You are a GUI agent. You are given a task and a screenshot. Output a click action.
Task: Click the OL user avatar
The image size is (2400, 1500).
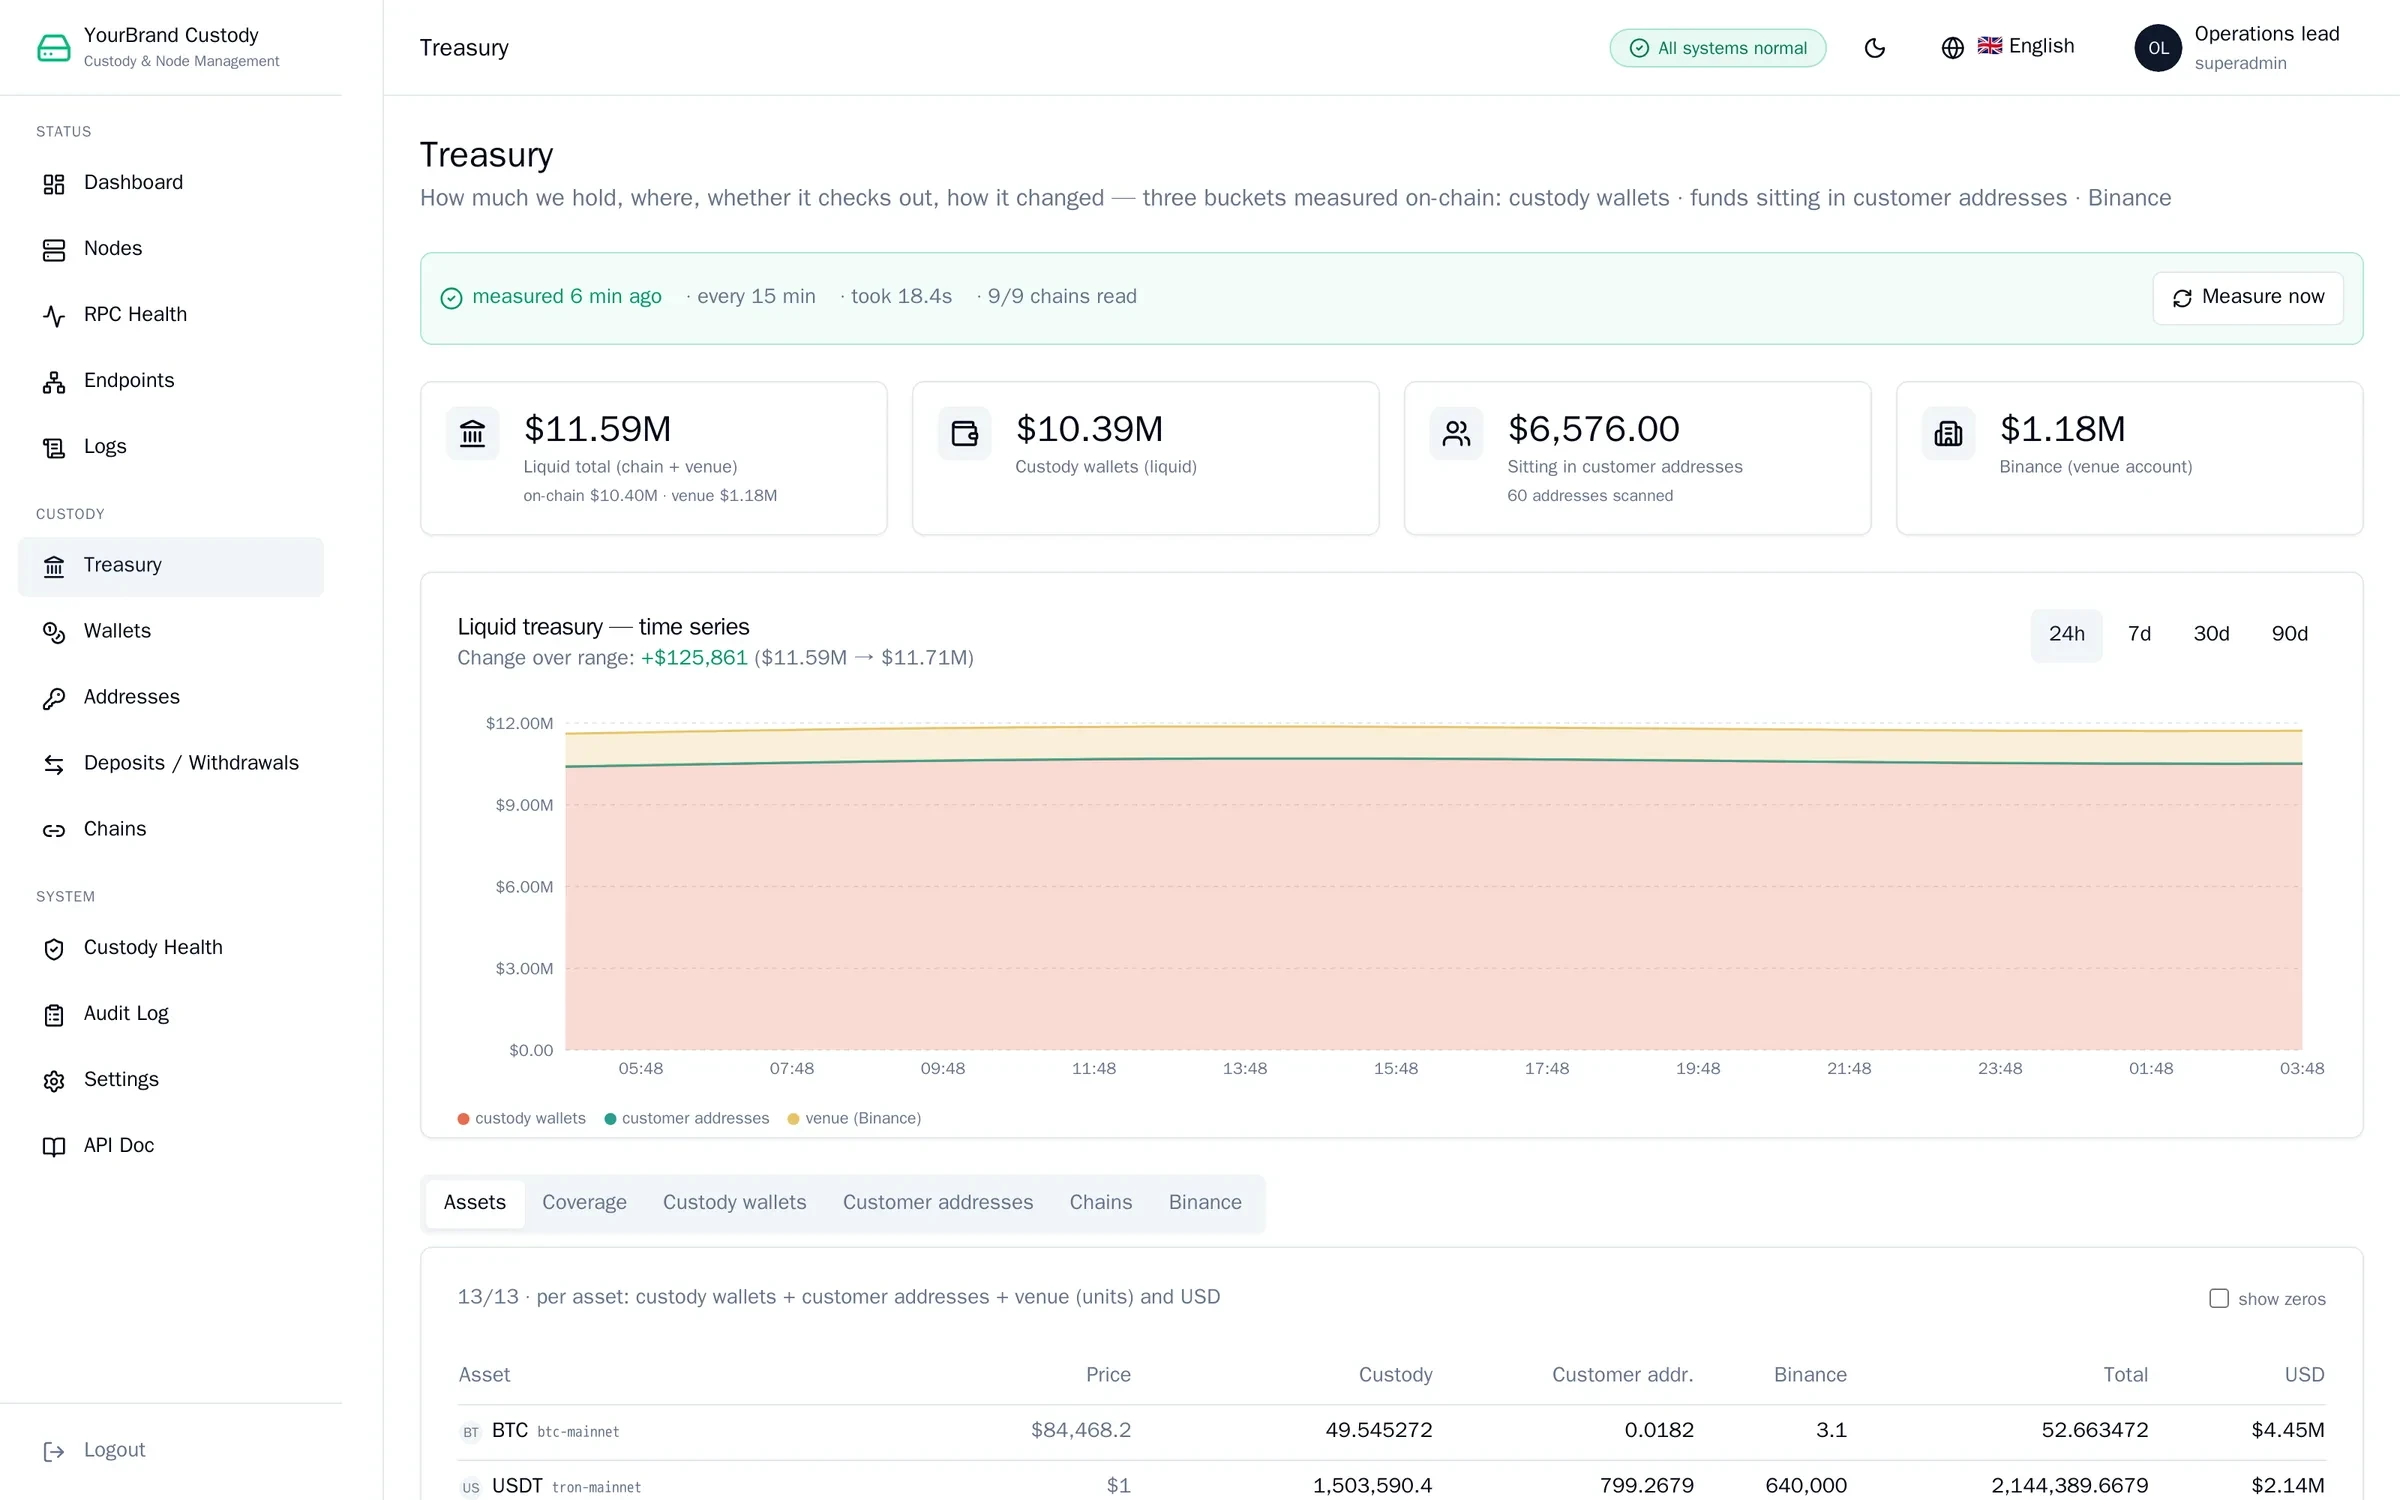pos(2158,48)
